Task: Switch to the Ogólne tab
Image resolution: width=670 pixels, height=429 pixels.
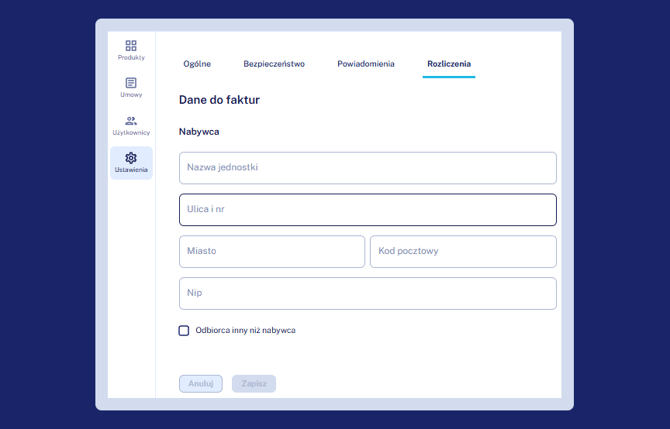Action: tap(197, 64)
